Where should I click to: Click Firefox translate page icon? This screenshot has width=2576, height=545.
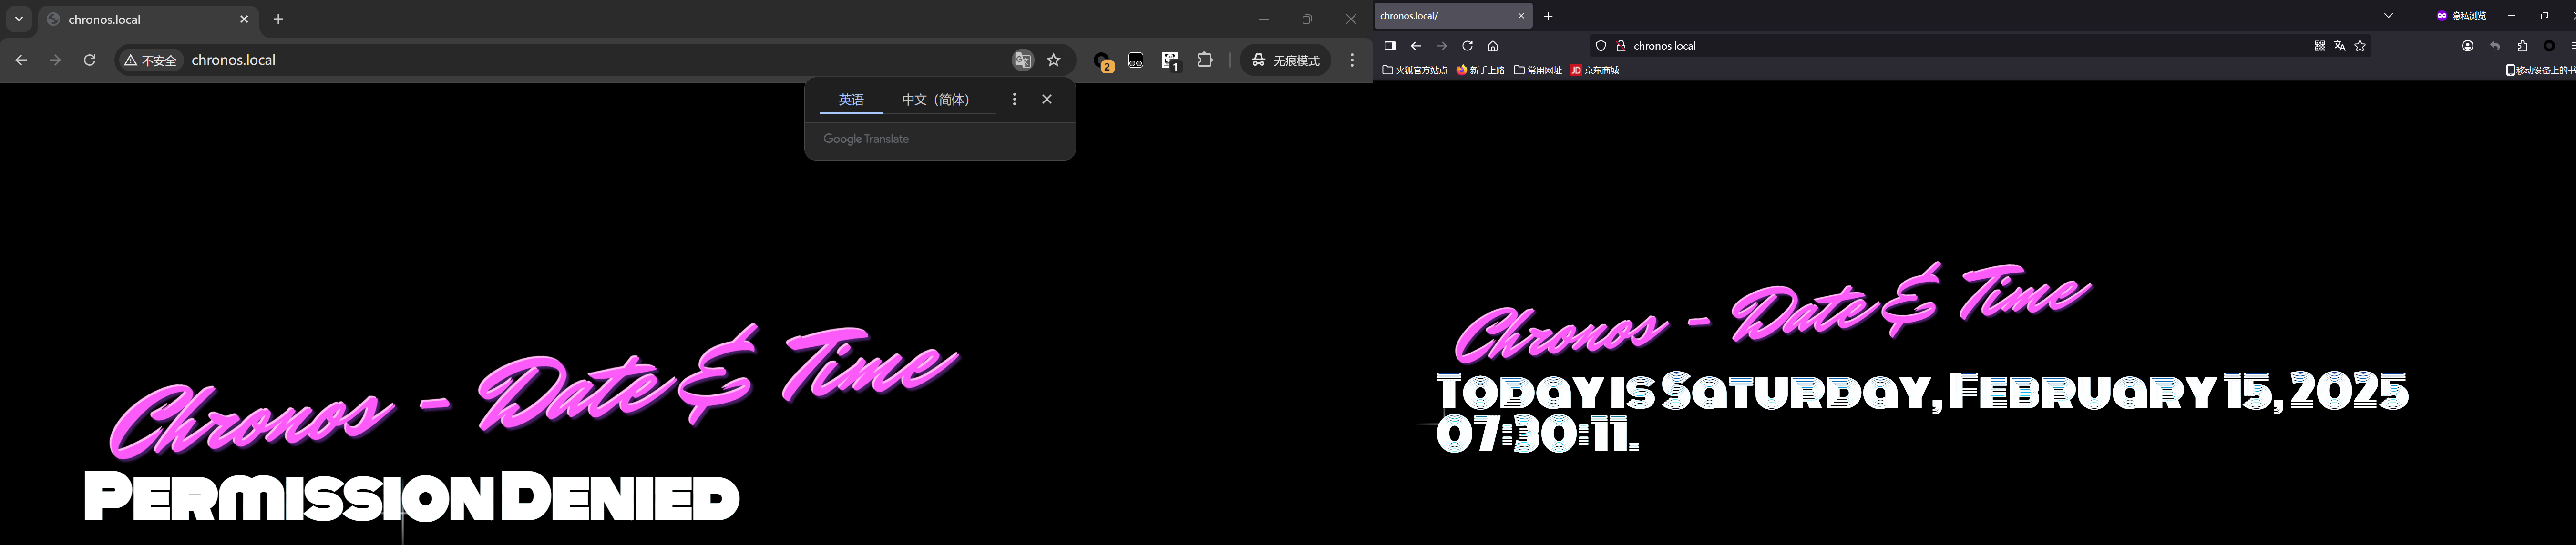pos(2340,46)
